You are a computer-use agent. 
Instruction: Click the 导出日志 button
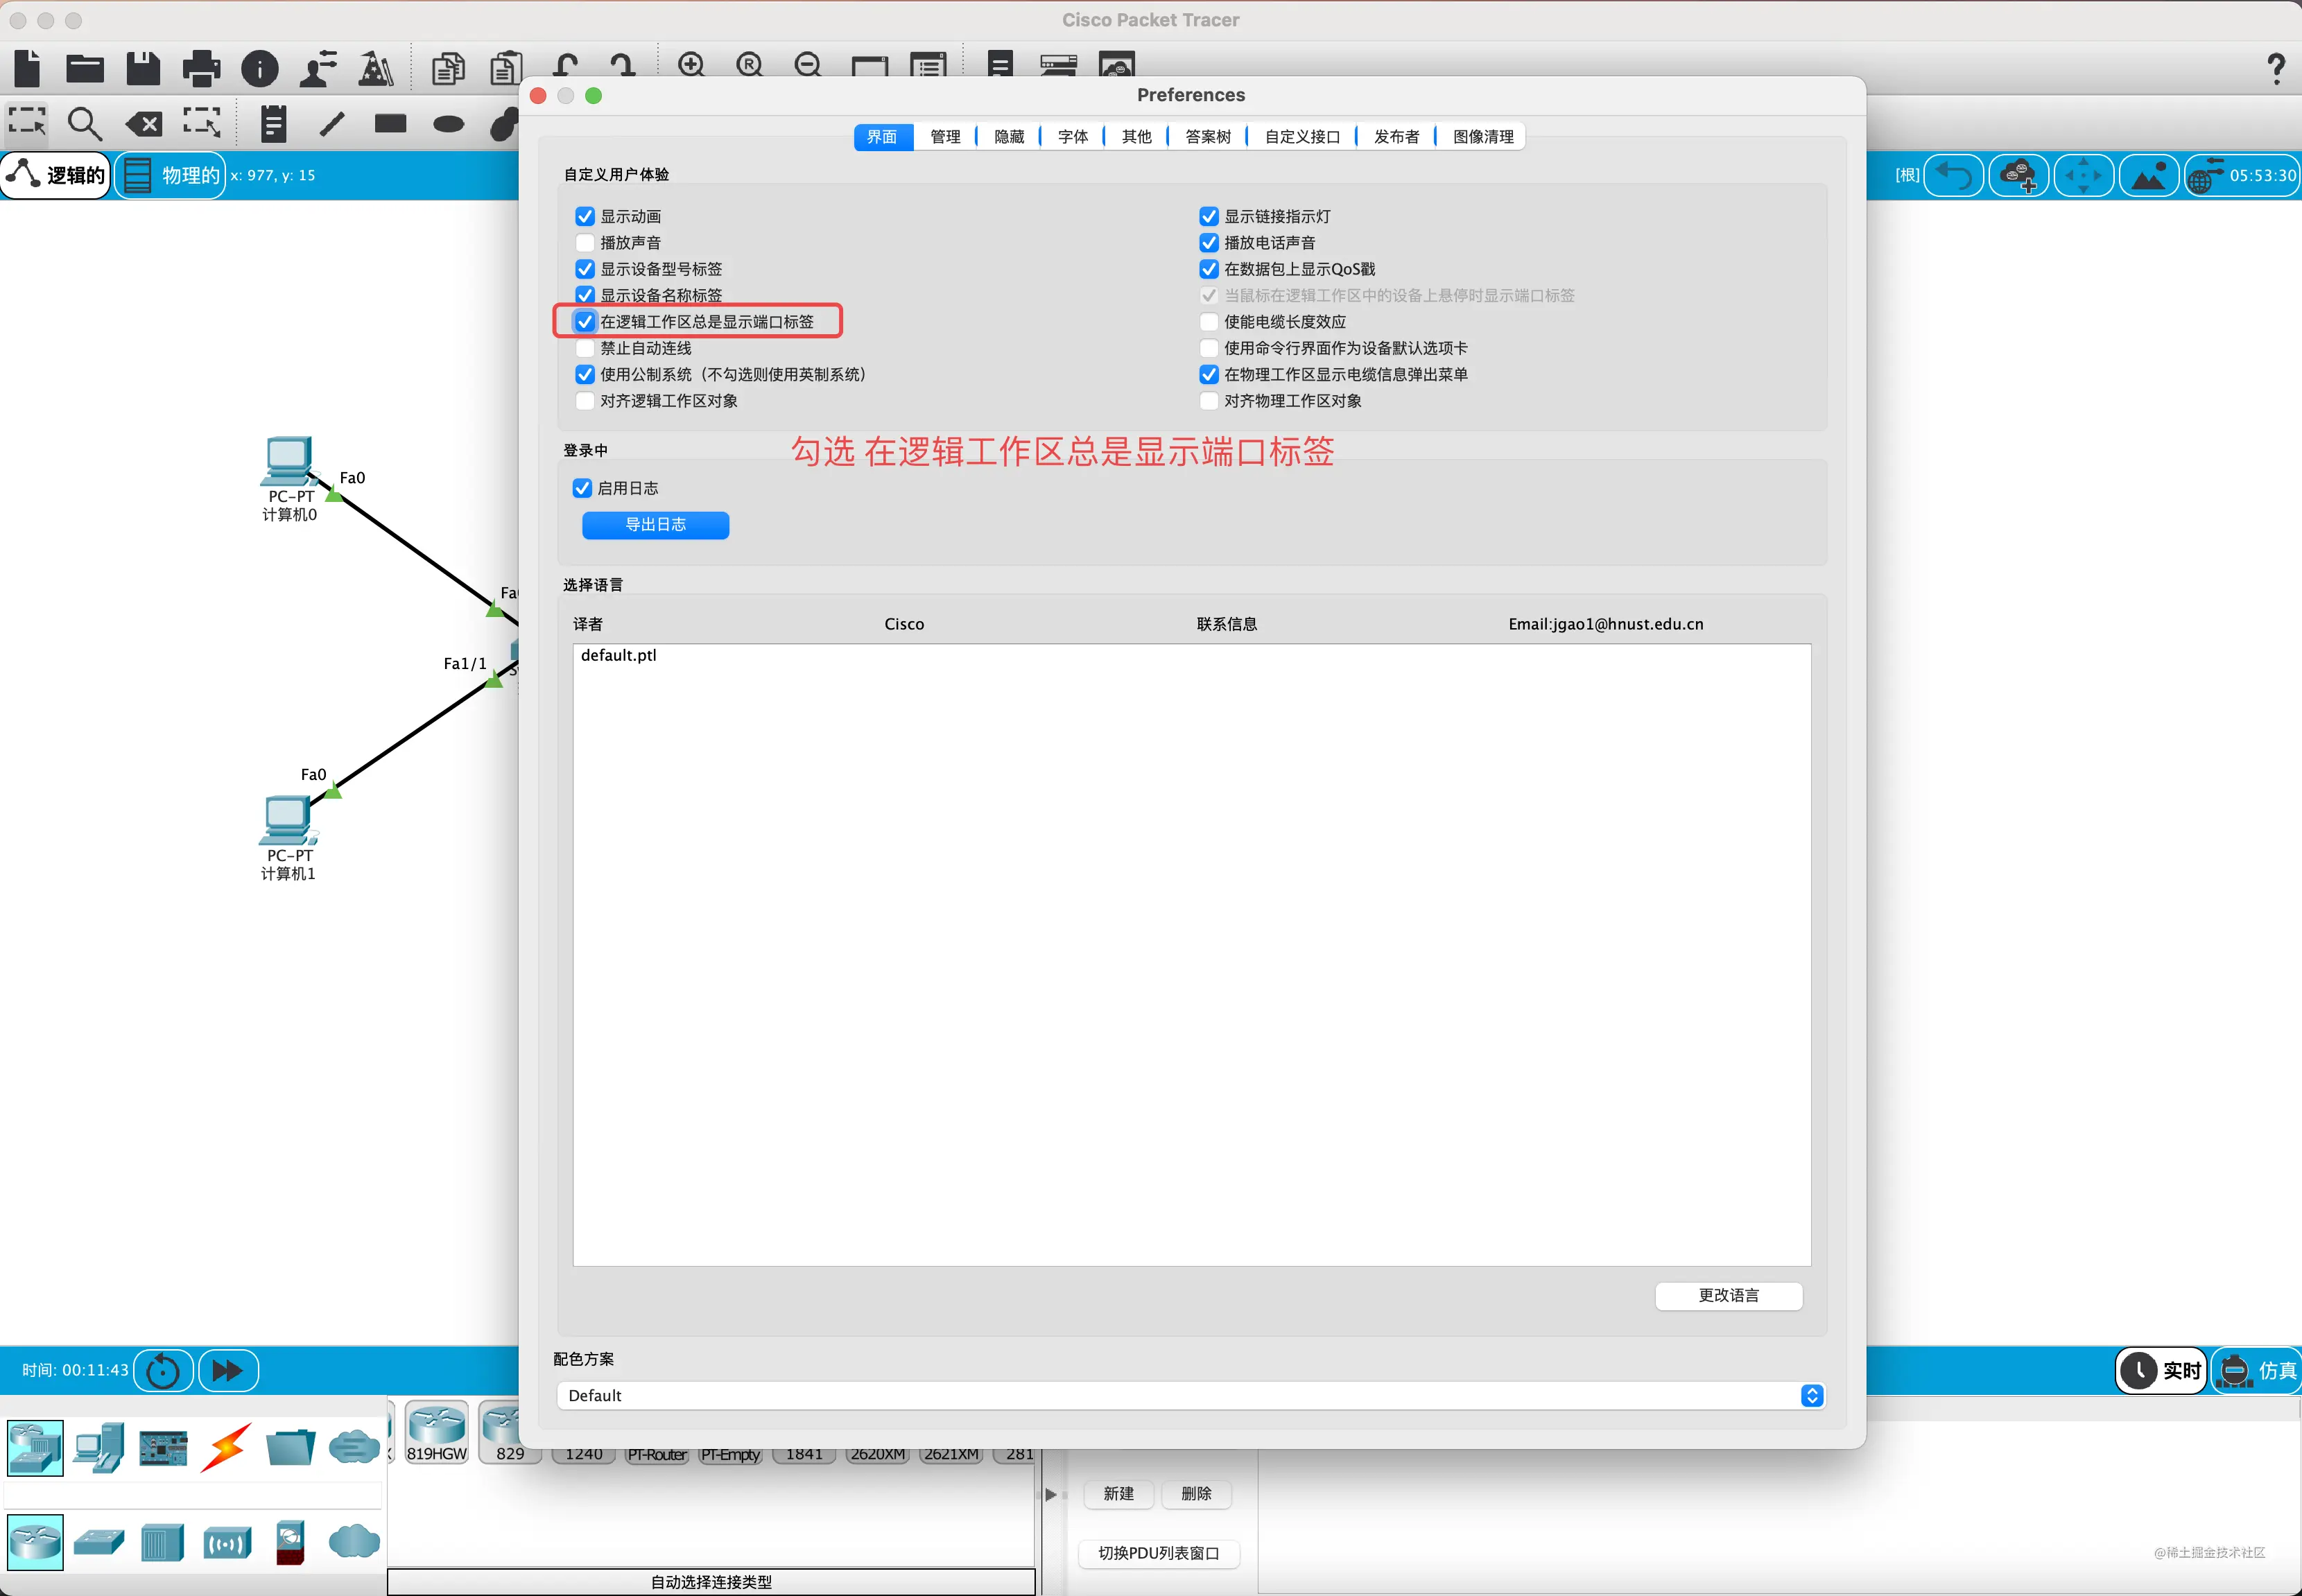656,525
